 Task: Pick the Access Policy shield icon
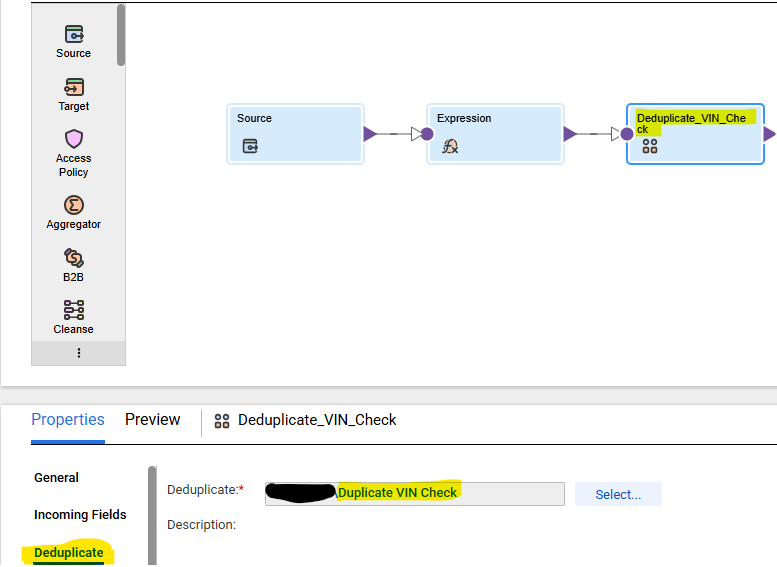74,139
